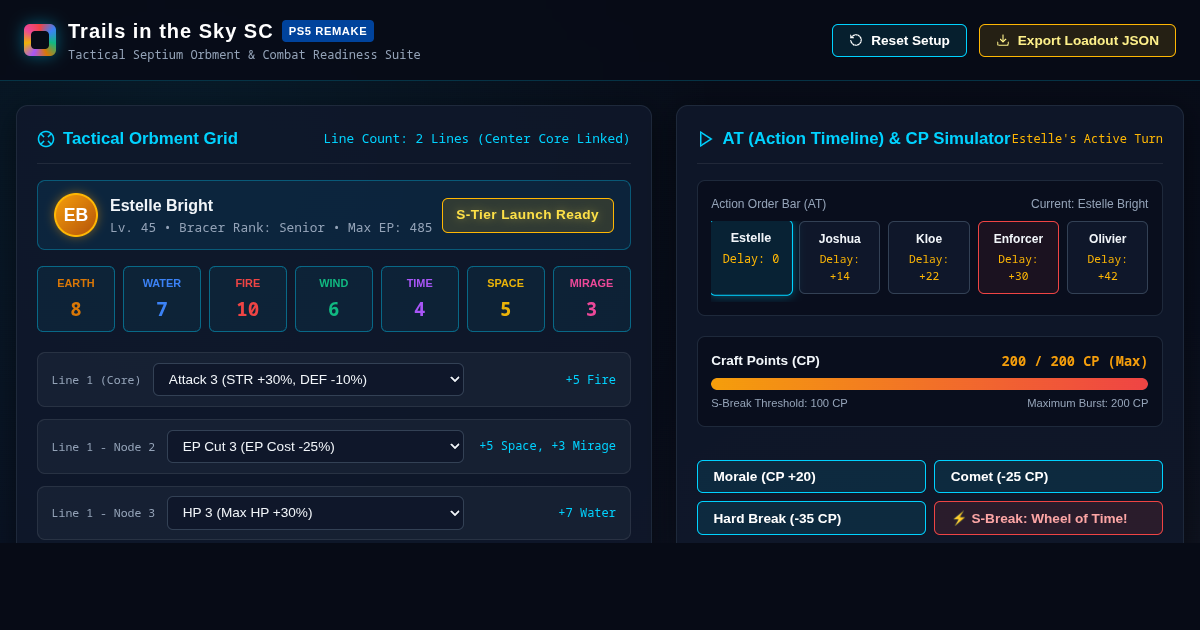Open the Line 1 - Node 3 quartz dropdown
Image resolution: width=1200 pixels, height=630 pixels.
tap(315, 513)
